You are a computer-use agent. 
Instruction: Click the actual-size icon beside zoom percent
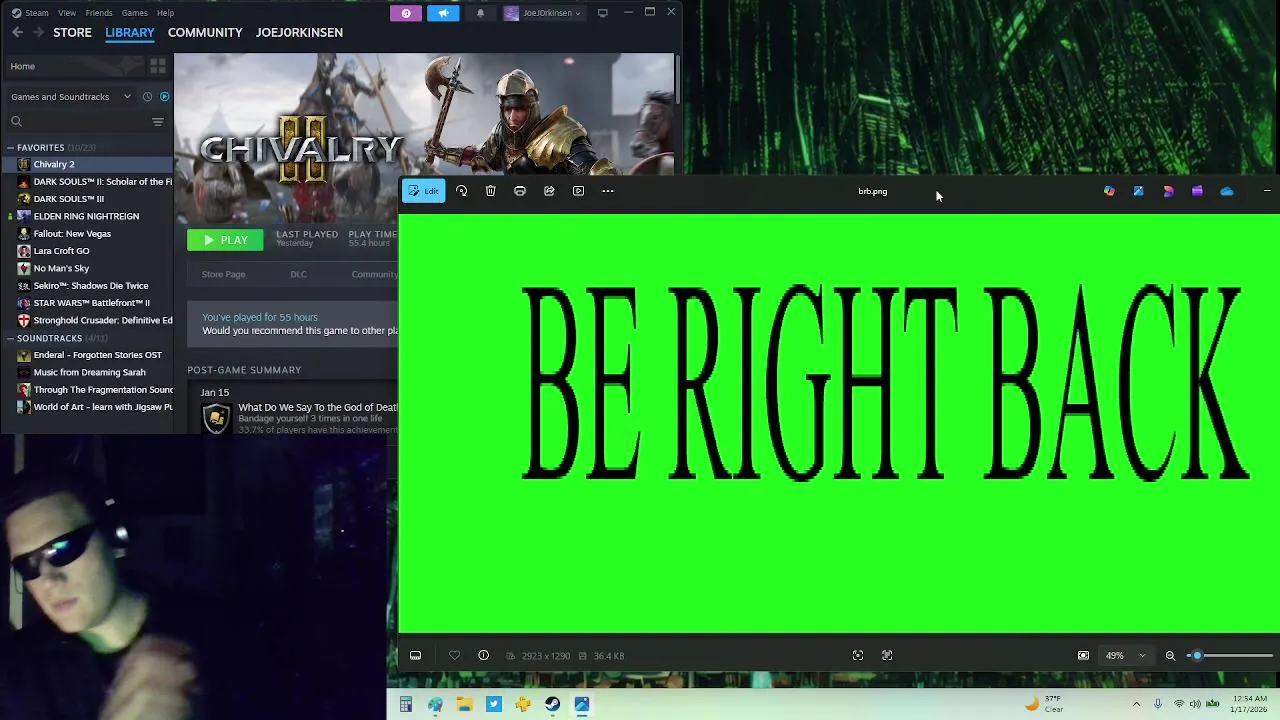(1083, 656)
